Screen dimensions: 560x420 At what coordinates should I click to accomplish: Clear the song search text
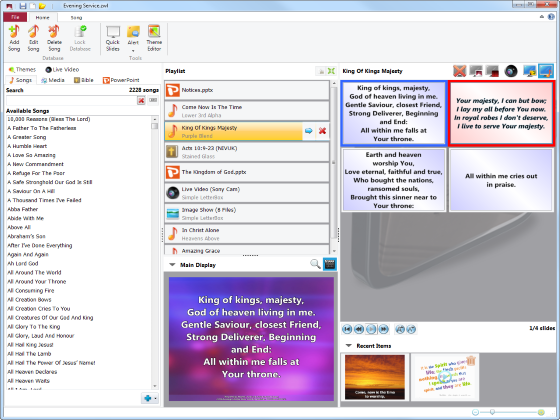(141, 100)
